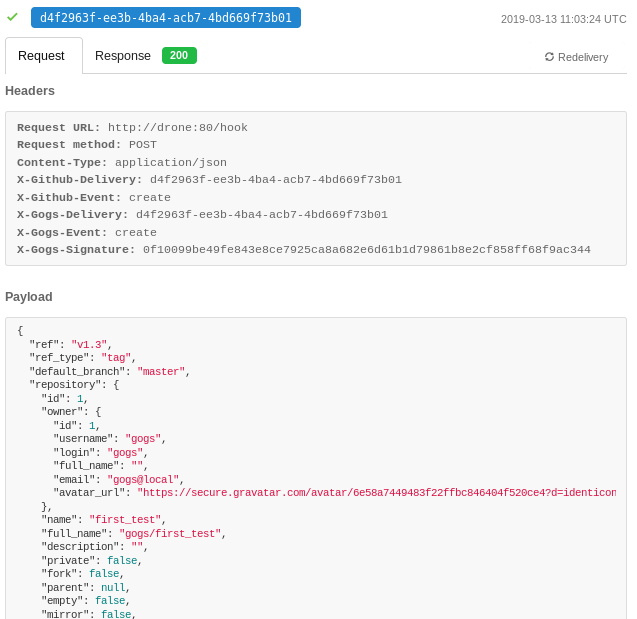637x619 pixels.
Task: Click the X-Github-Event create value
Action: (x=150, y=197)
